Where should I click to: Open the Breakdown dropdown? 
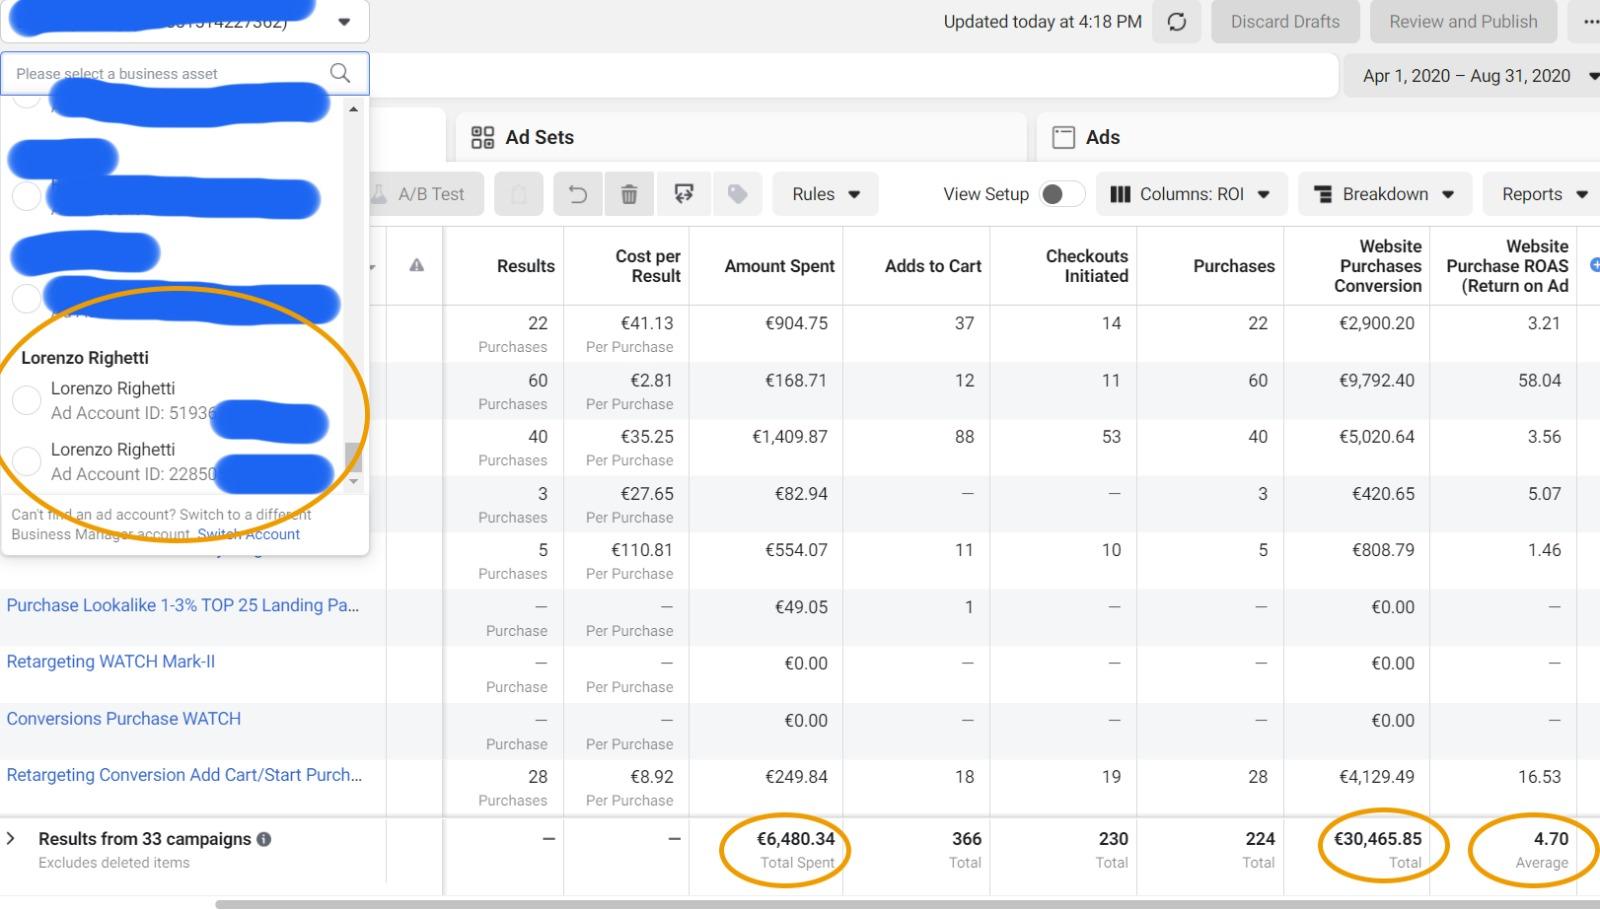click(1384, 194)
